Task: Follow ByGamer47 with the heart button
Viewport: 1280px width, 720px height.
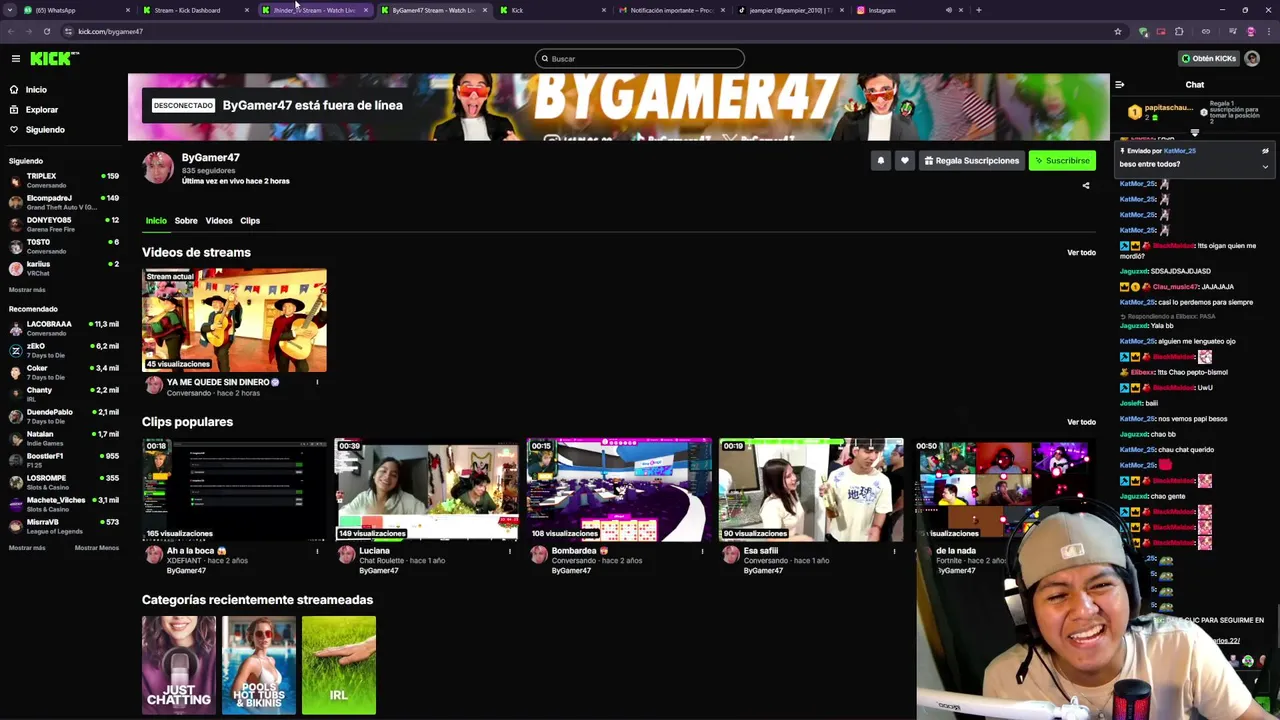Action: pyautogui.click(x=905, y=161)
